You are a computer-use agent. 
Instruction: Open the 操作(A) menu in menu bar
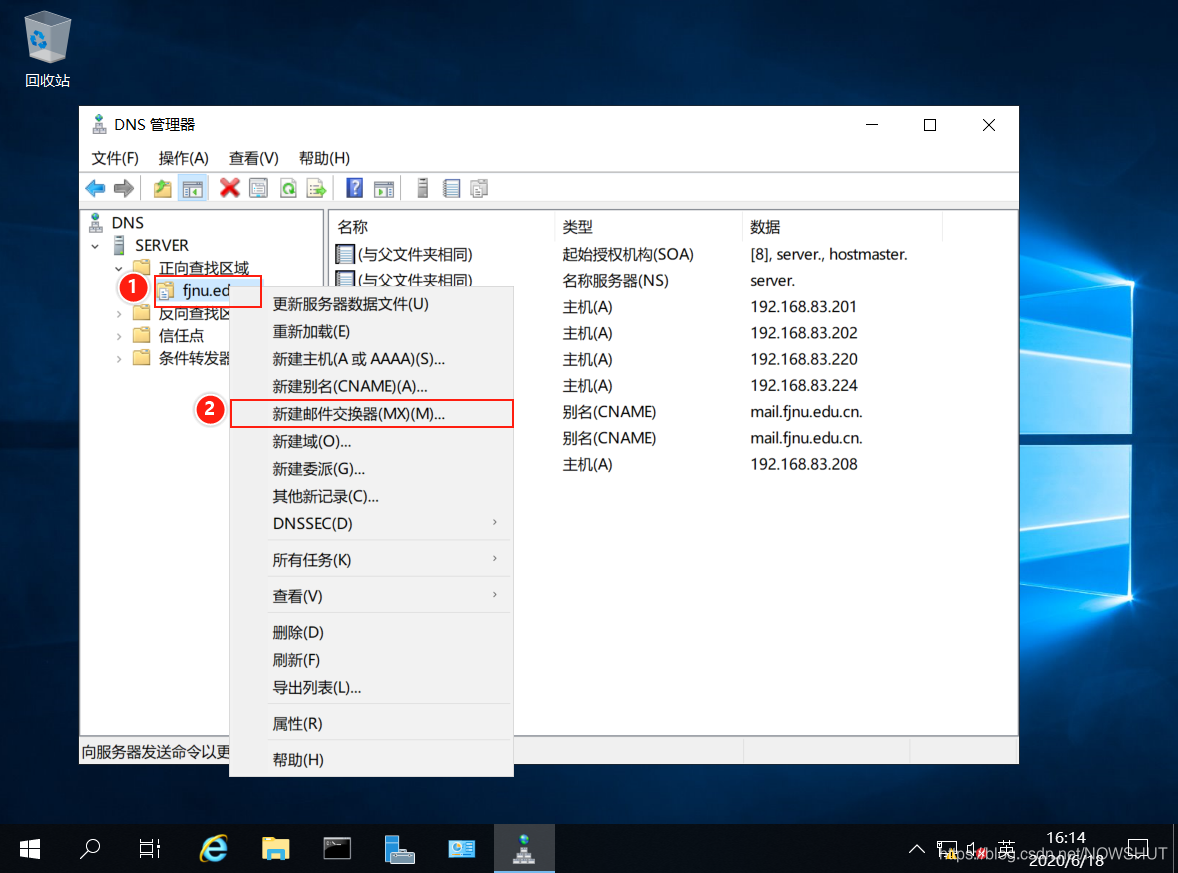[183, 158]
